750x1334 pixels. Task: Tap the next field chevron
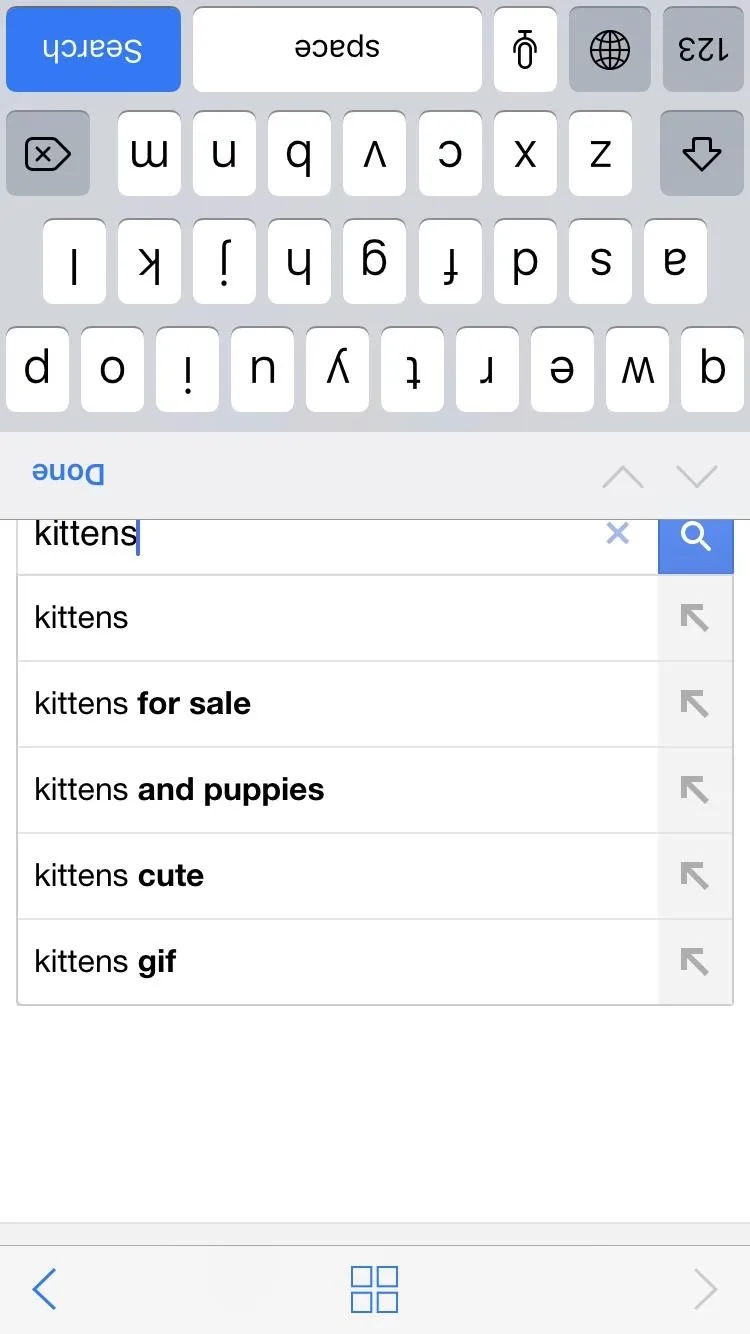click(697, 476)
